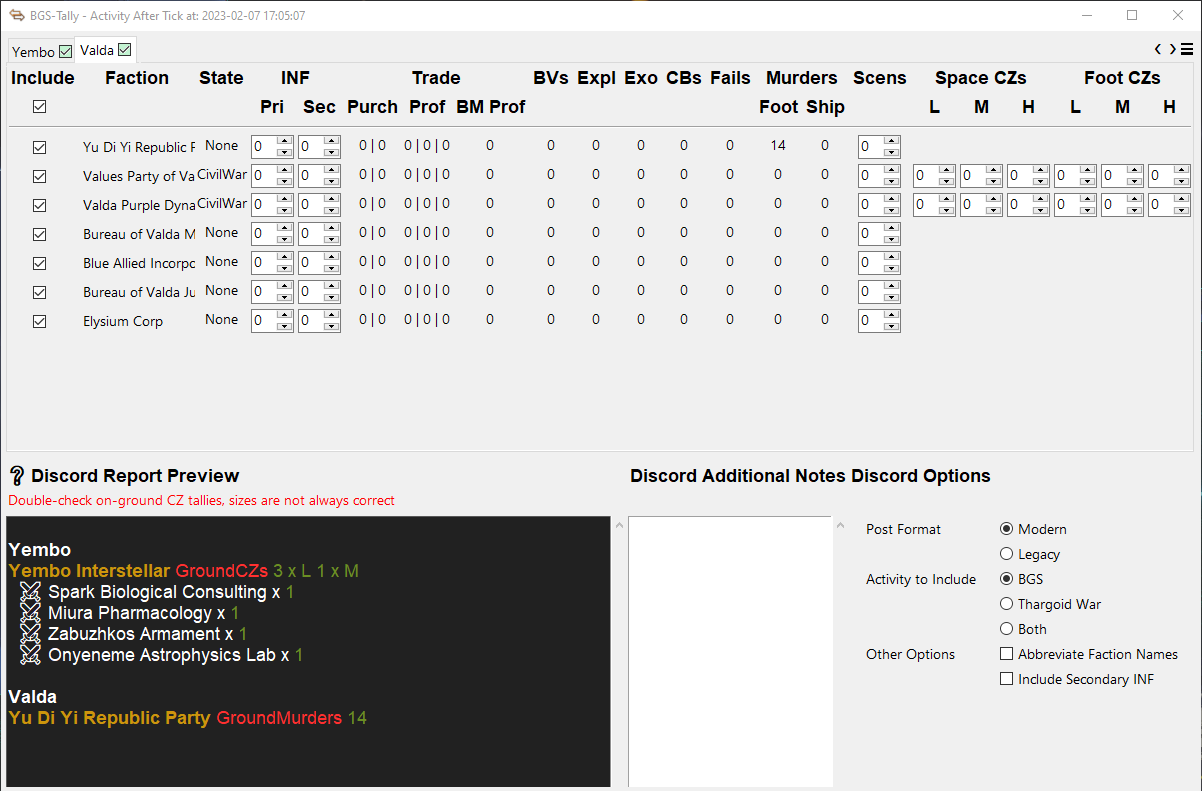Switch to the Valda tab

(97, 49)
